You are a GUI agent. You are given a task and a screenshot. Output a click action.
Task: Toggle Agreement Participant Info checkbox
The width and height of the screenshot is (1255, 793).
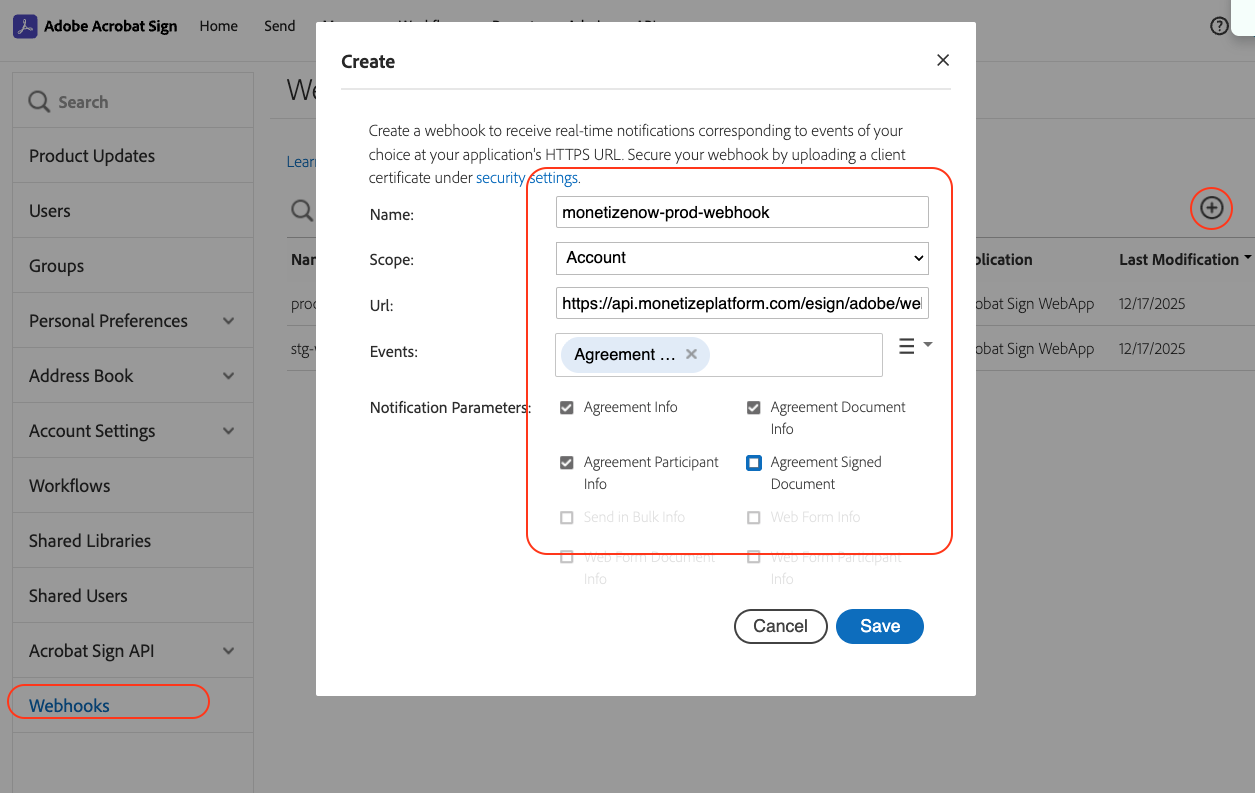pos(567,463)
